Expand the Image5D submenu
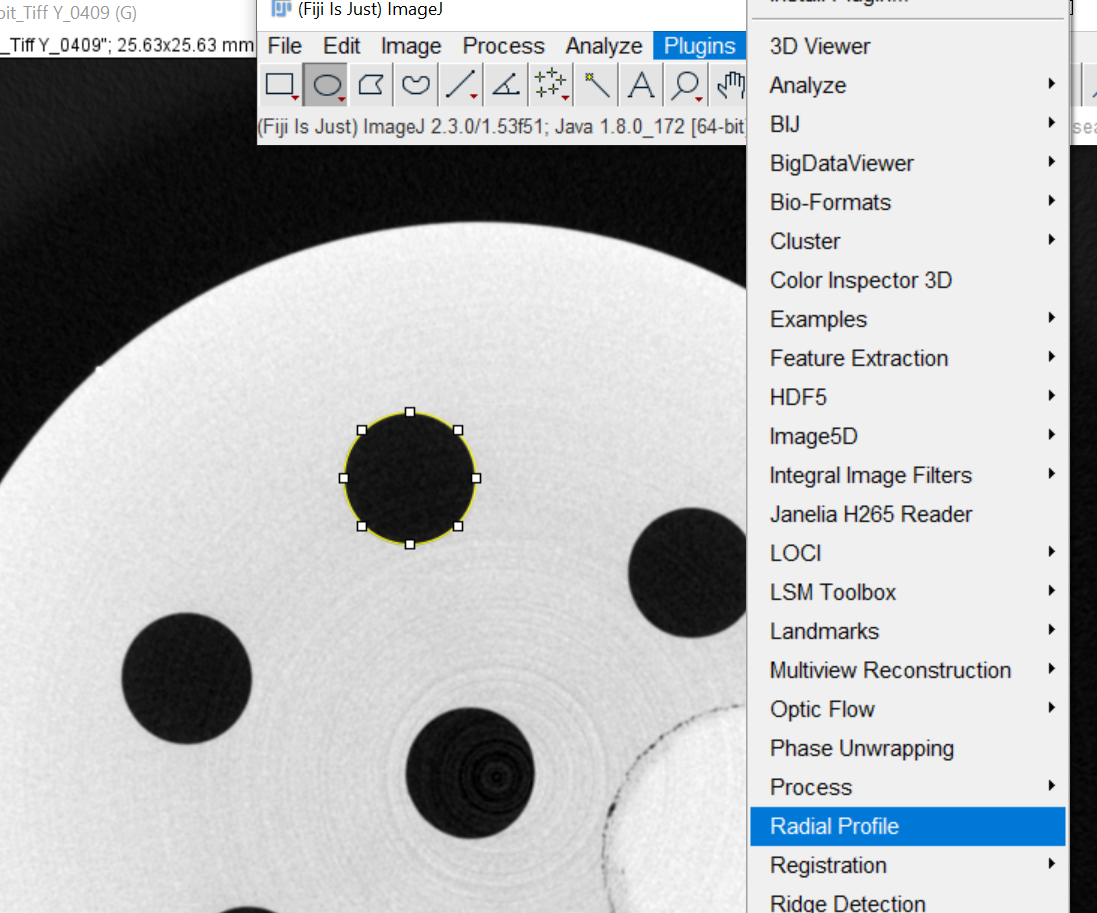This screenshot has width=1097, height=913. (907, 437)
